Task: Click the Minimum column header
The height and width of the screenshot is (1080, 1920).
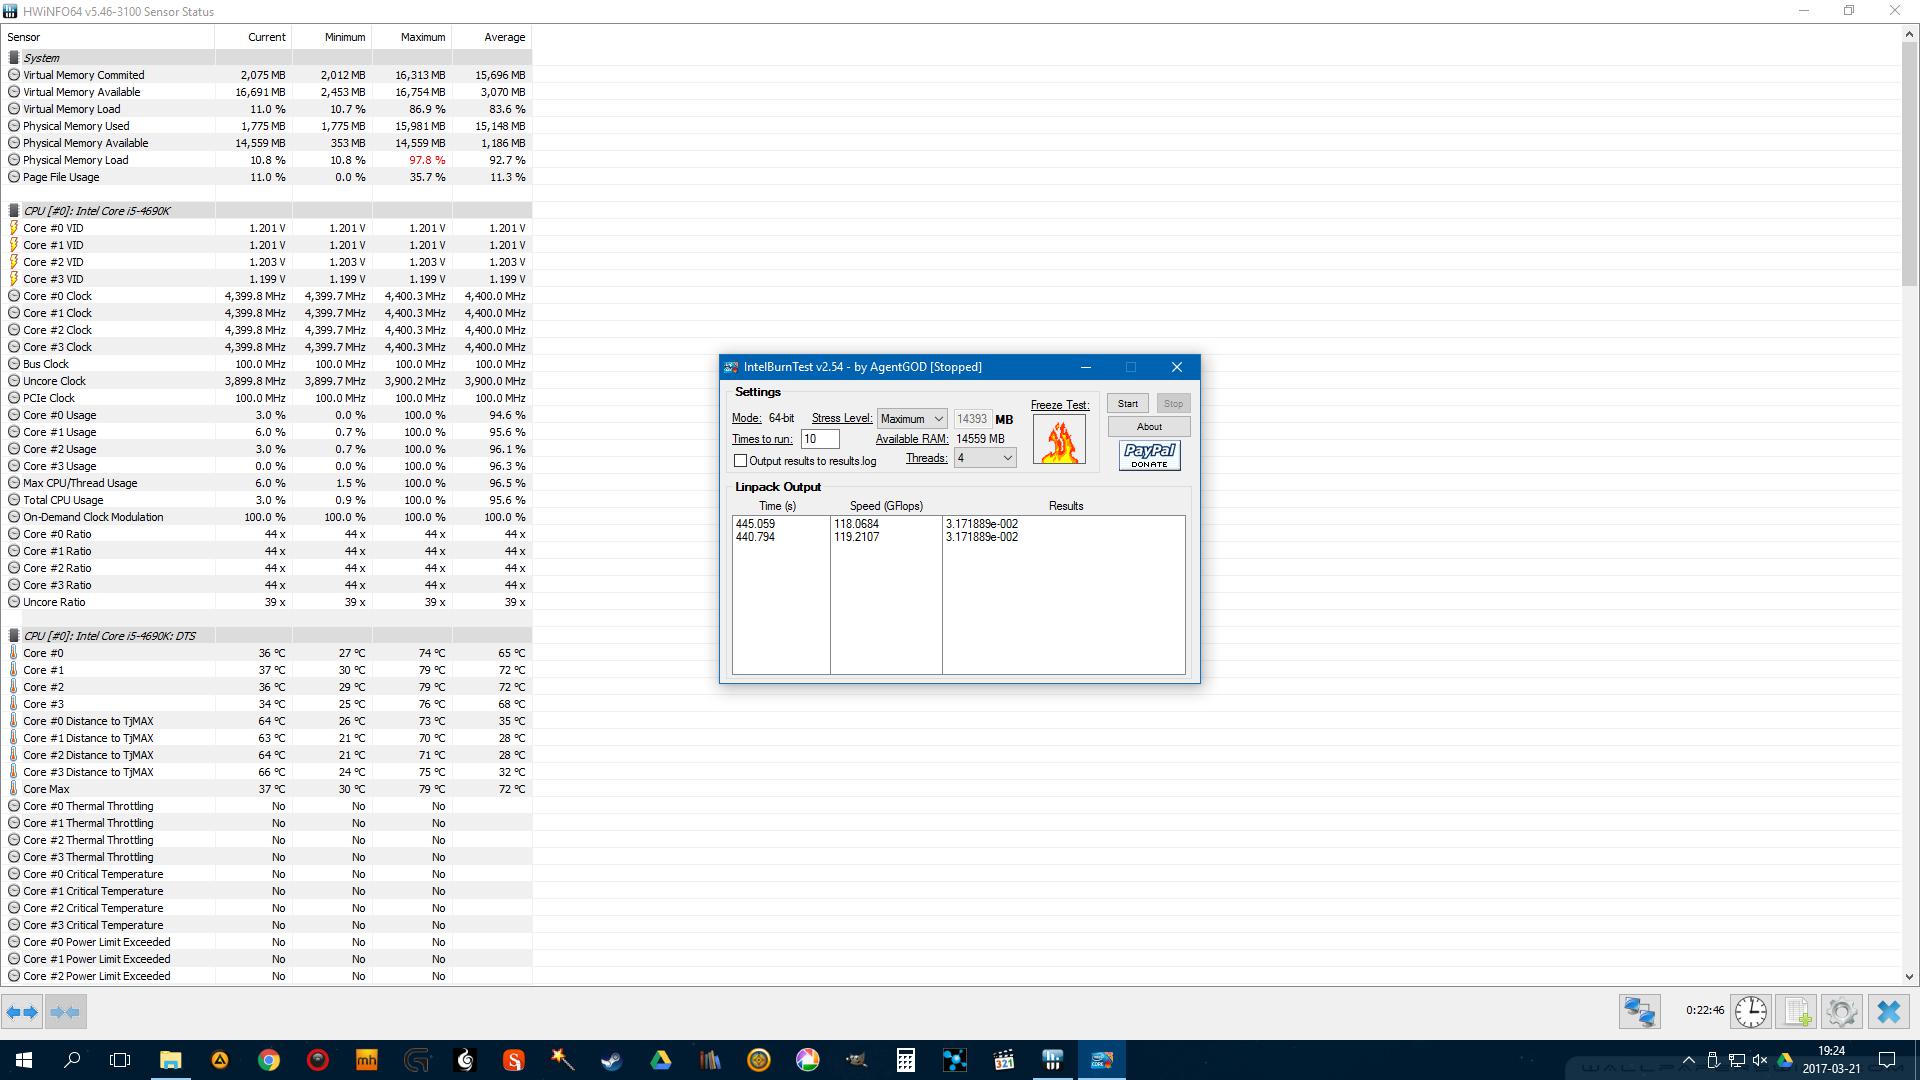Action: (332, 37)
